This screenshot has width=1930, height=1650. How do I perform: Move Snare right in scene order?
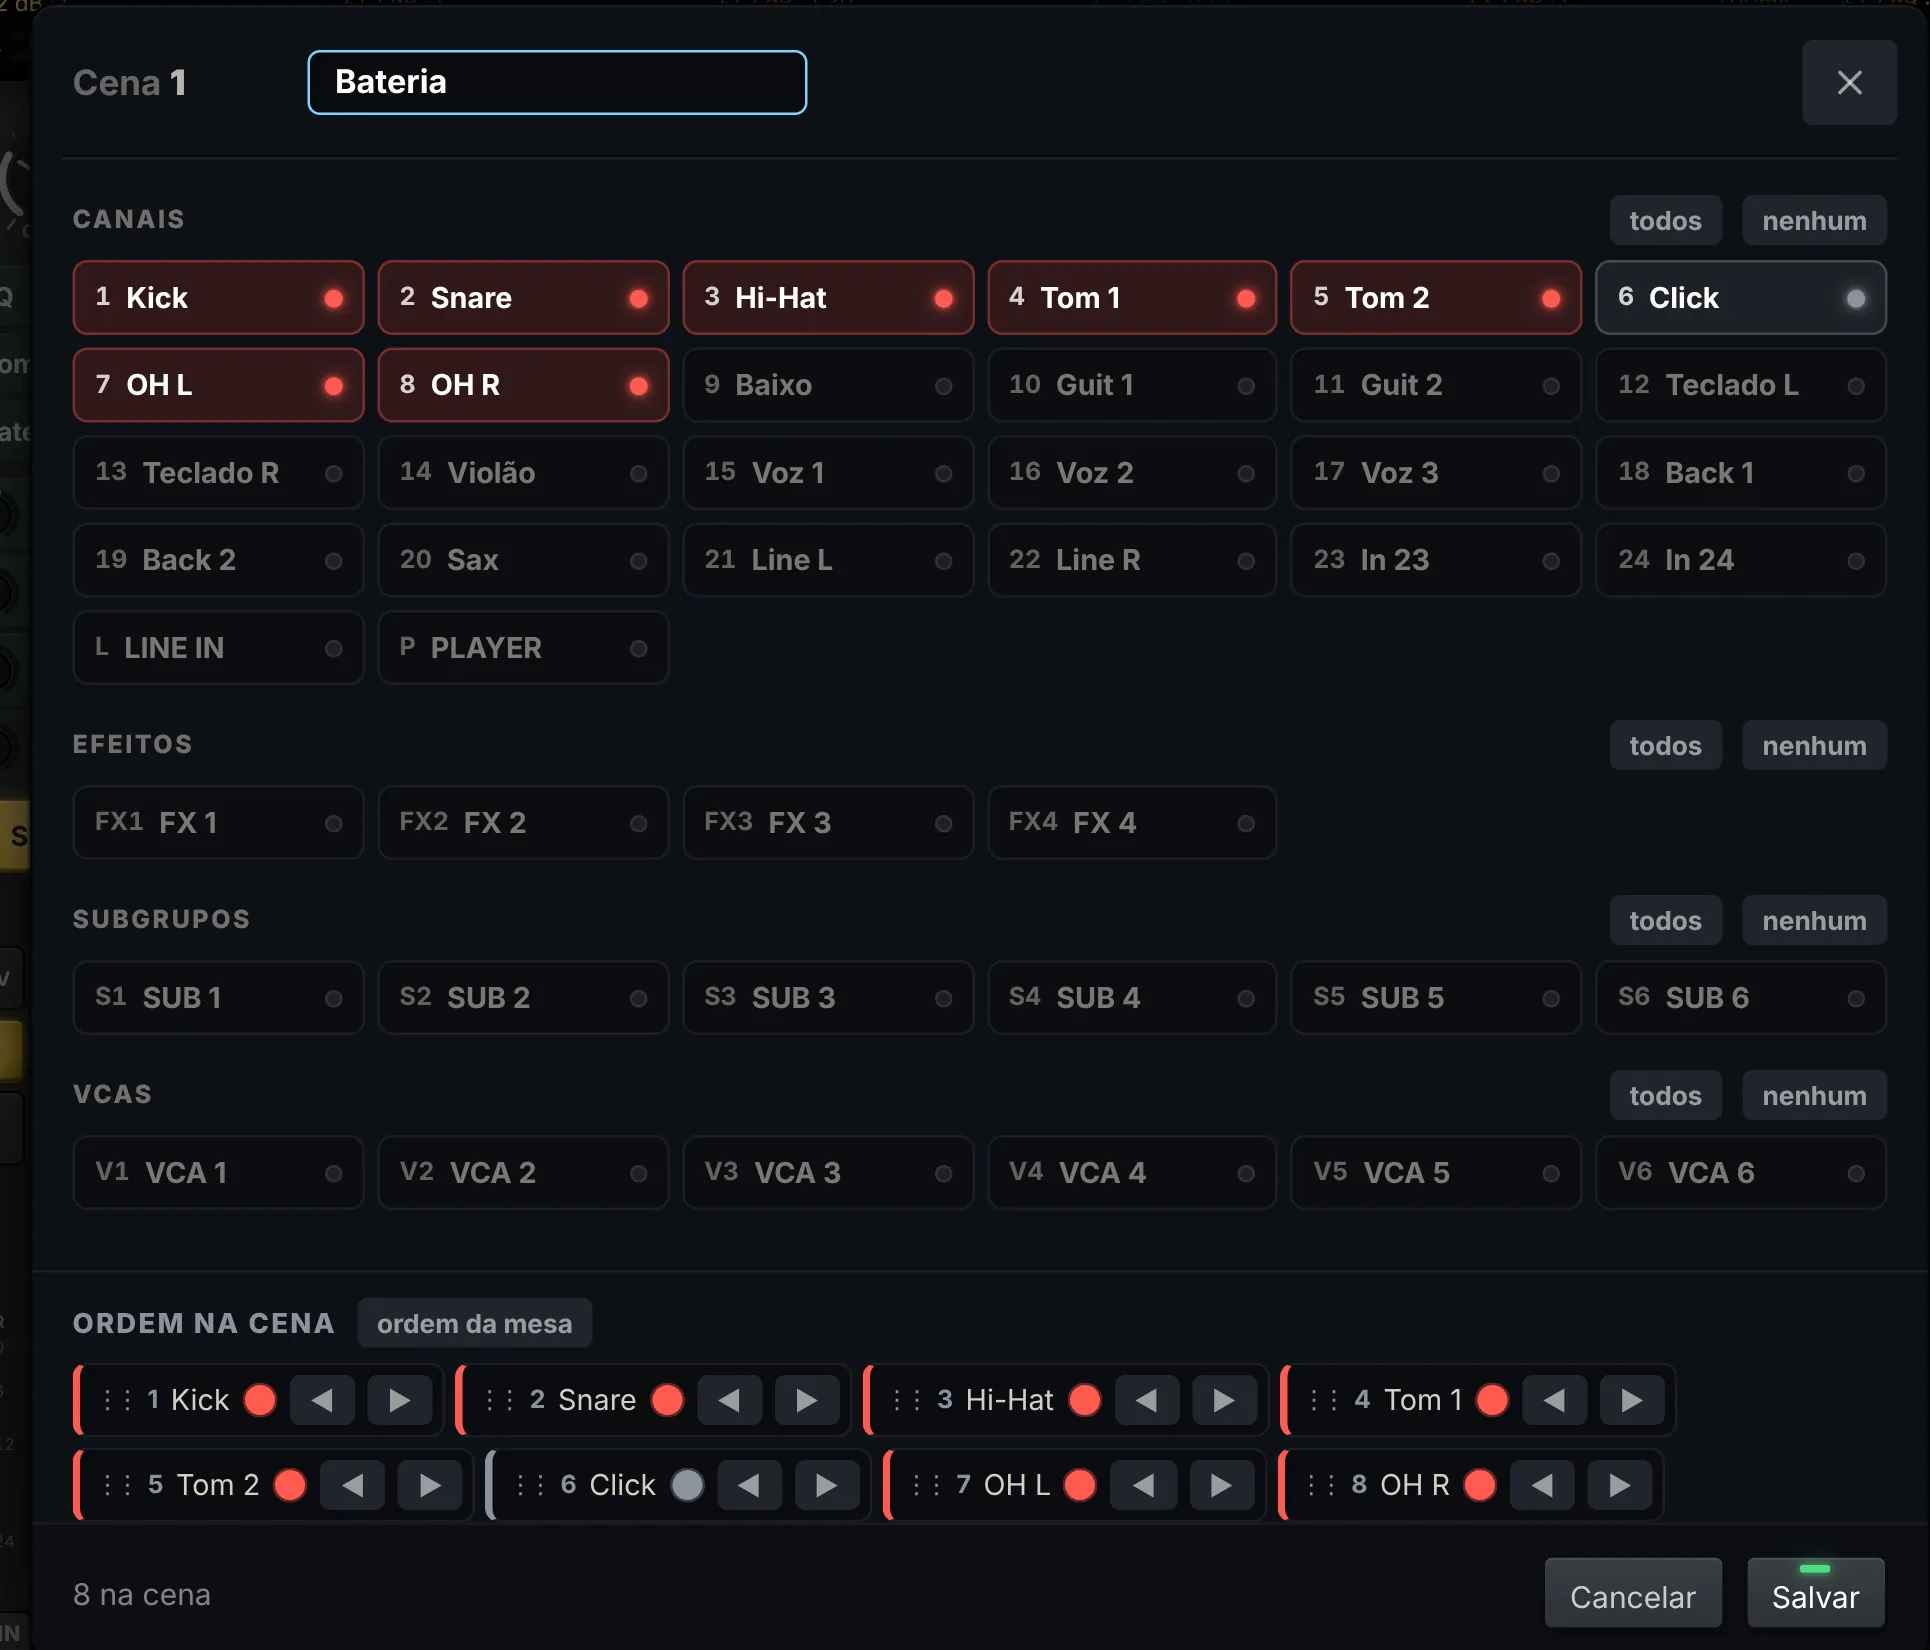point(807,1400)
